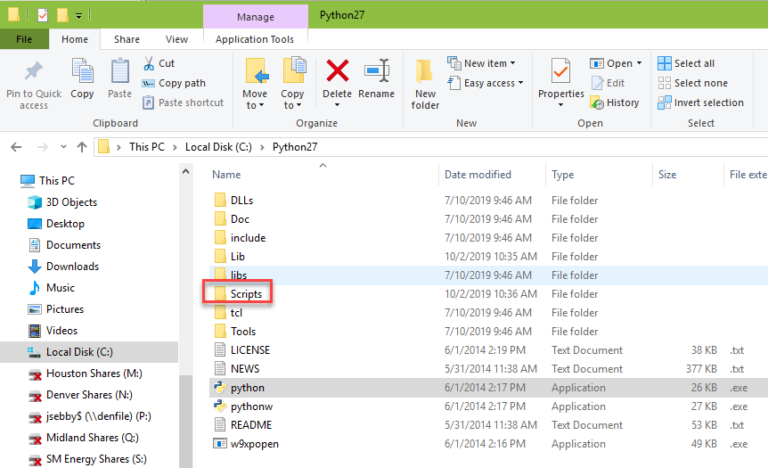The width and height of the screenshot is (768, 468).
Task: Click the red Delete X icon
Action: click(337, 71)
